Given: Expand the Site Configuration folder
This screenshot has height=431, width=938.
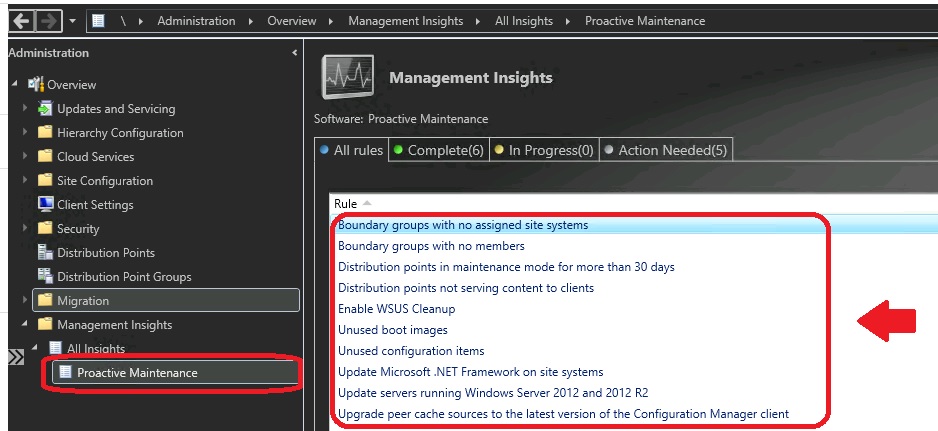Looking at the screenshot, I should 25,180.
